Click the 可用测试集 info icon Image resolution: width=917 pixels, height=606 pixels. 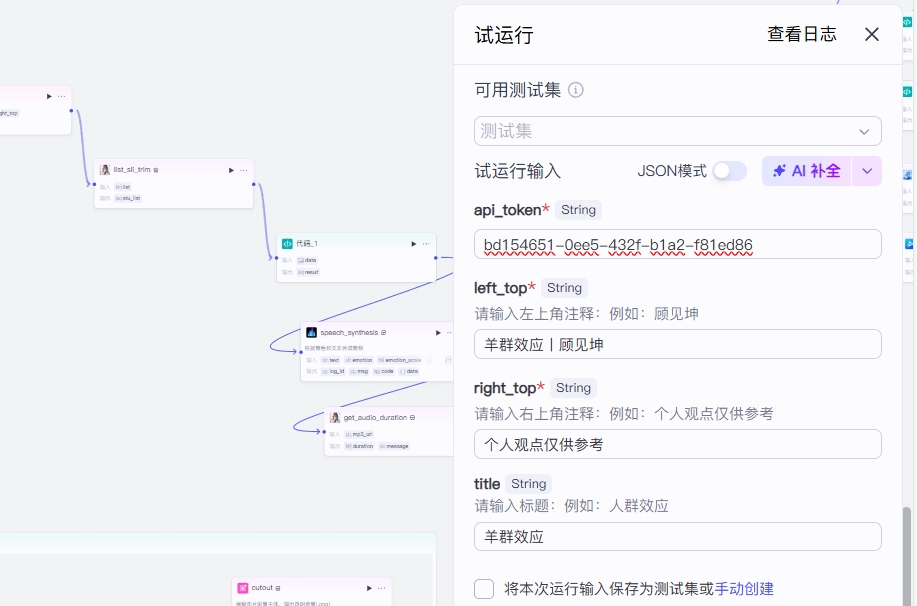pyautogui.click(x=576, y=90)
